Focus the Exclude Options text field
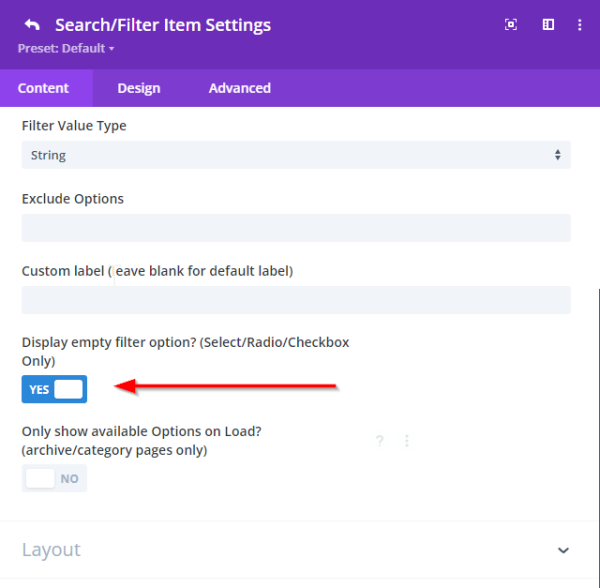Viewport: 600px width, 588px height. [x=296, y=228]
